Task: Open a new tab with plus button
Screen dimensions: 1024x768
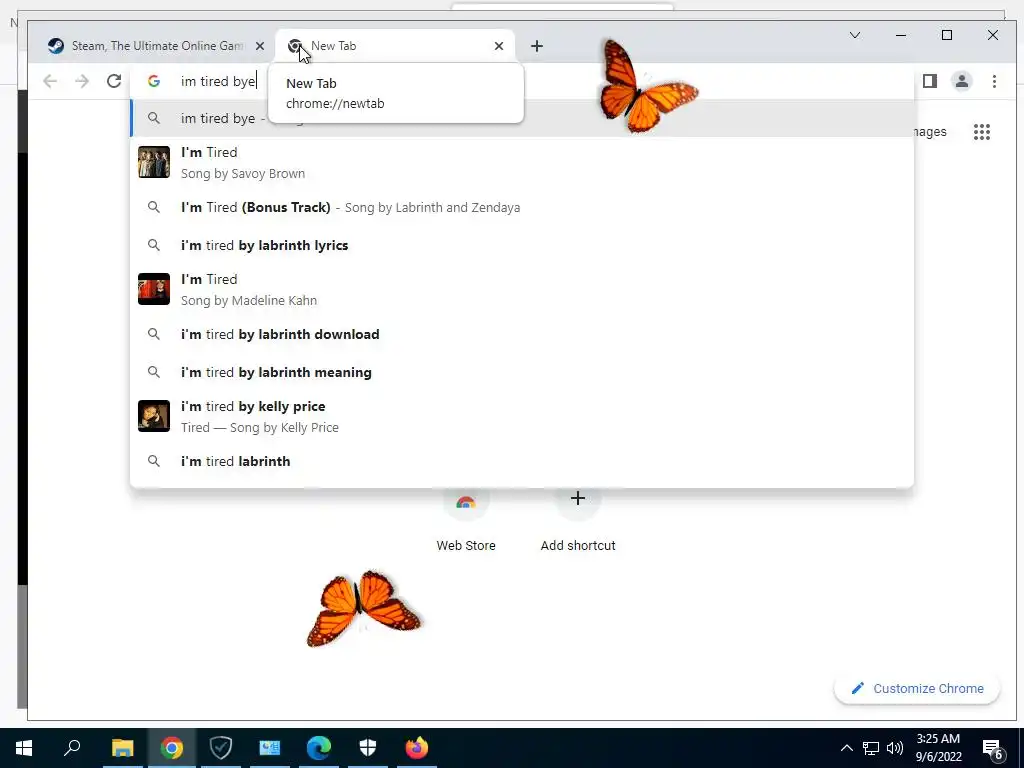Action: pos(537,46)
